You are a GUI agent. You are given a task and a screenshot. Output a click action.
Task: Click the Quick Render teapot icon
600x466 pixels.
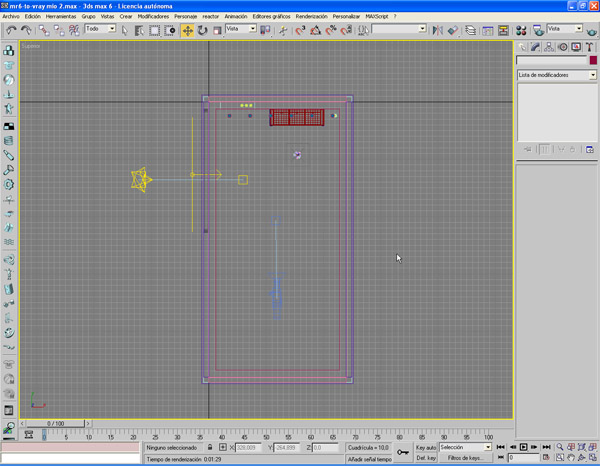(x=592, y=31)
